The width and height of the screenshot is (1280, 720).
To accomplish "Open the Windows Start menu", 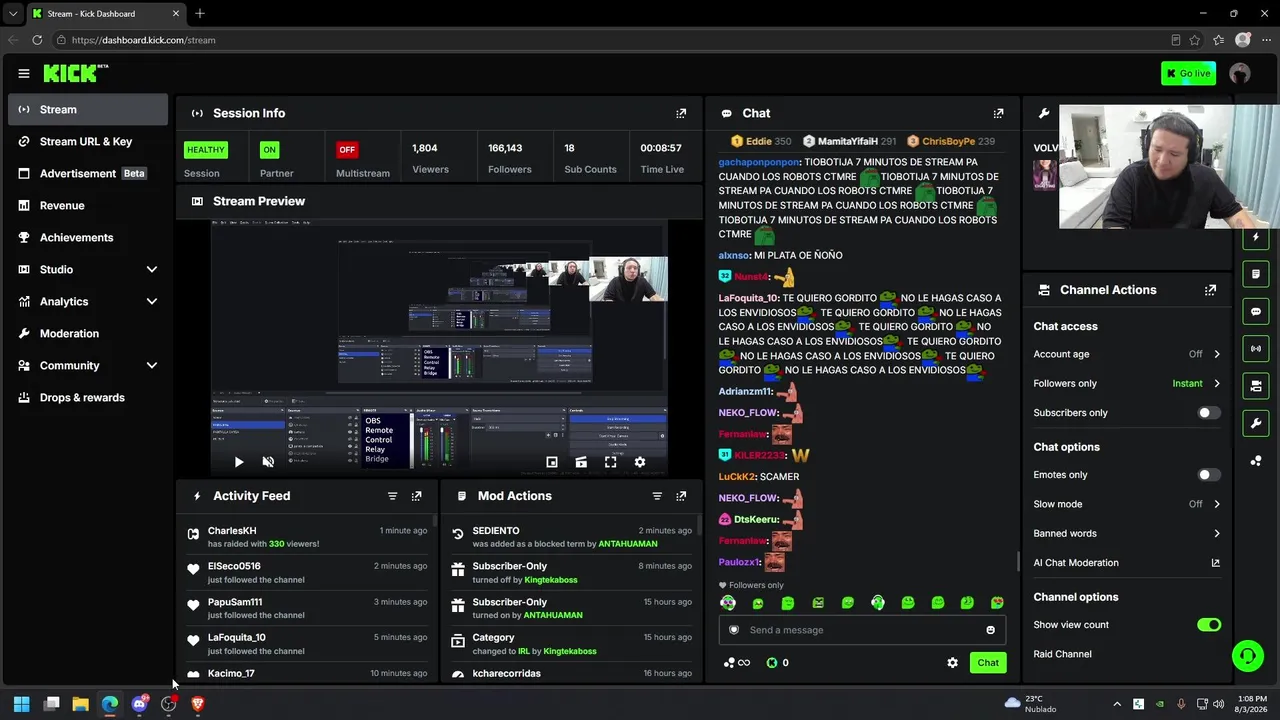I will 21,704.
